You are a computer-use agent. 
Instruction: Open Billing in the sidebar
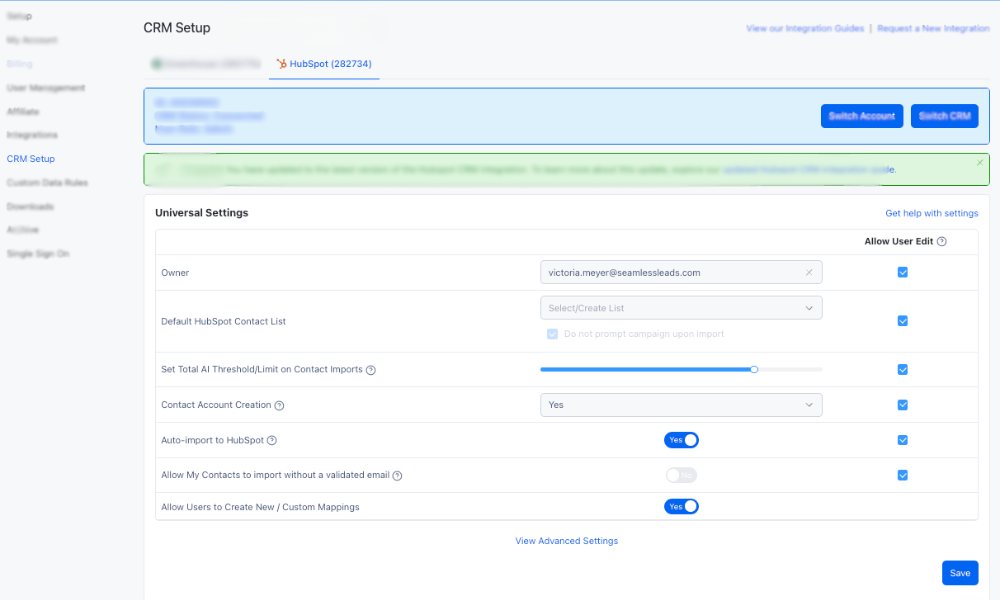(x=19, y=64)
